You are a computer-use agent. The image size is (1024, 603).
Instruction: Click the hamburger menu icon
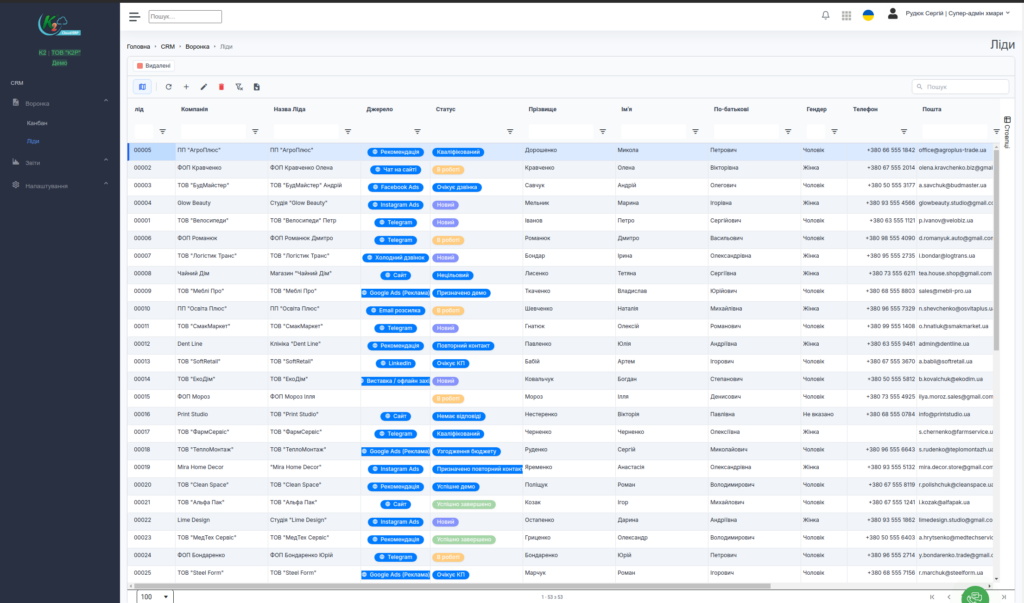(x=134, y=16)
